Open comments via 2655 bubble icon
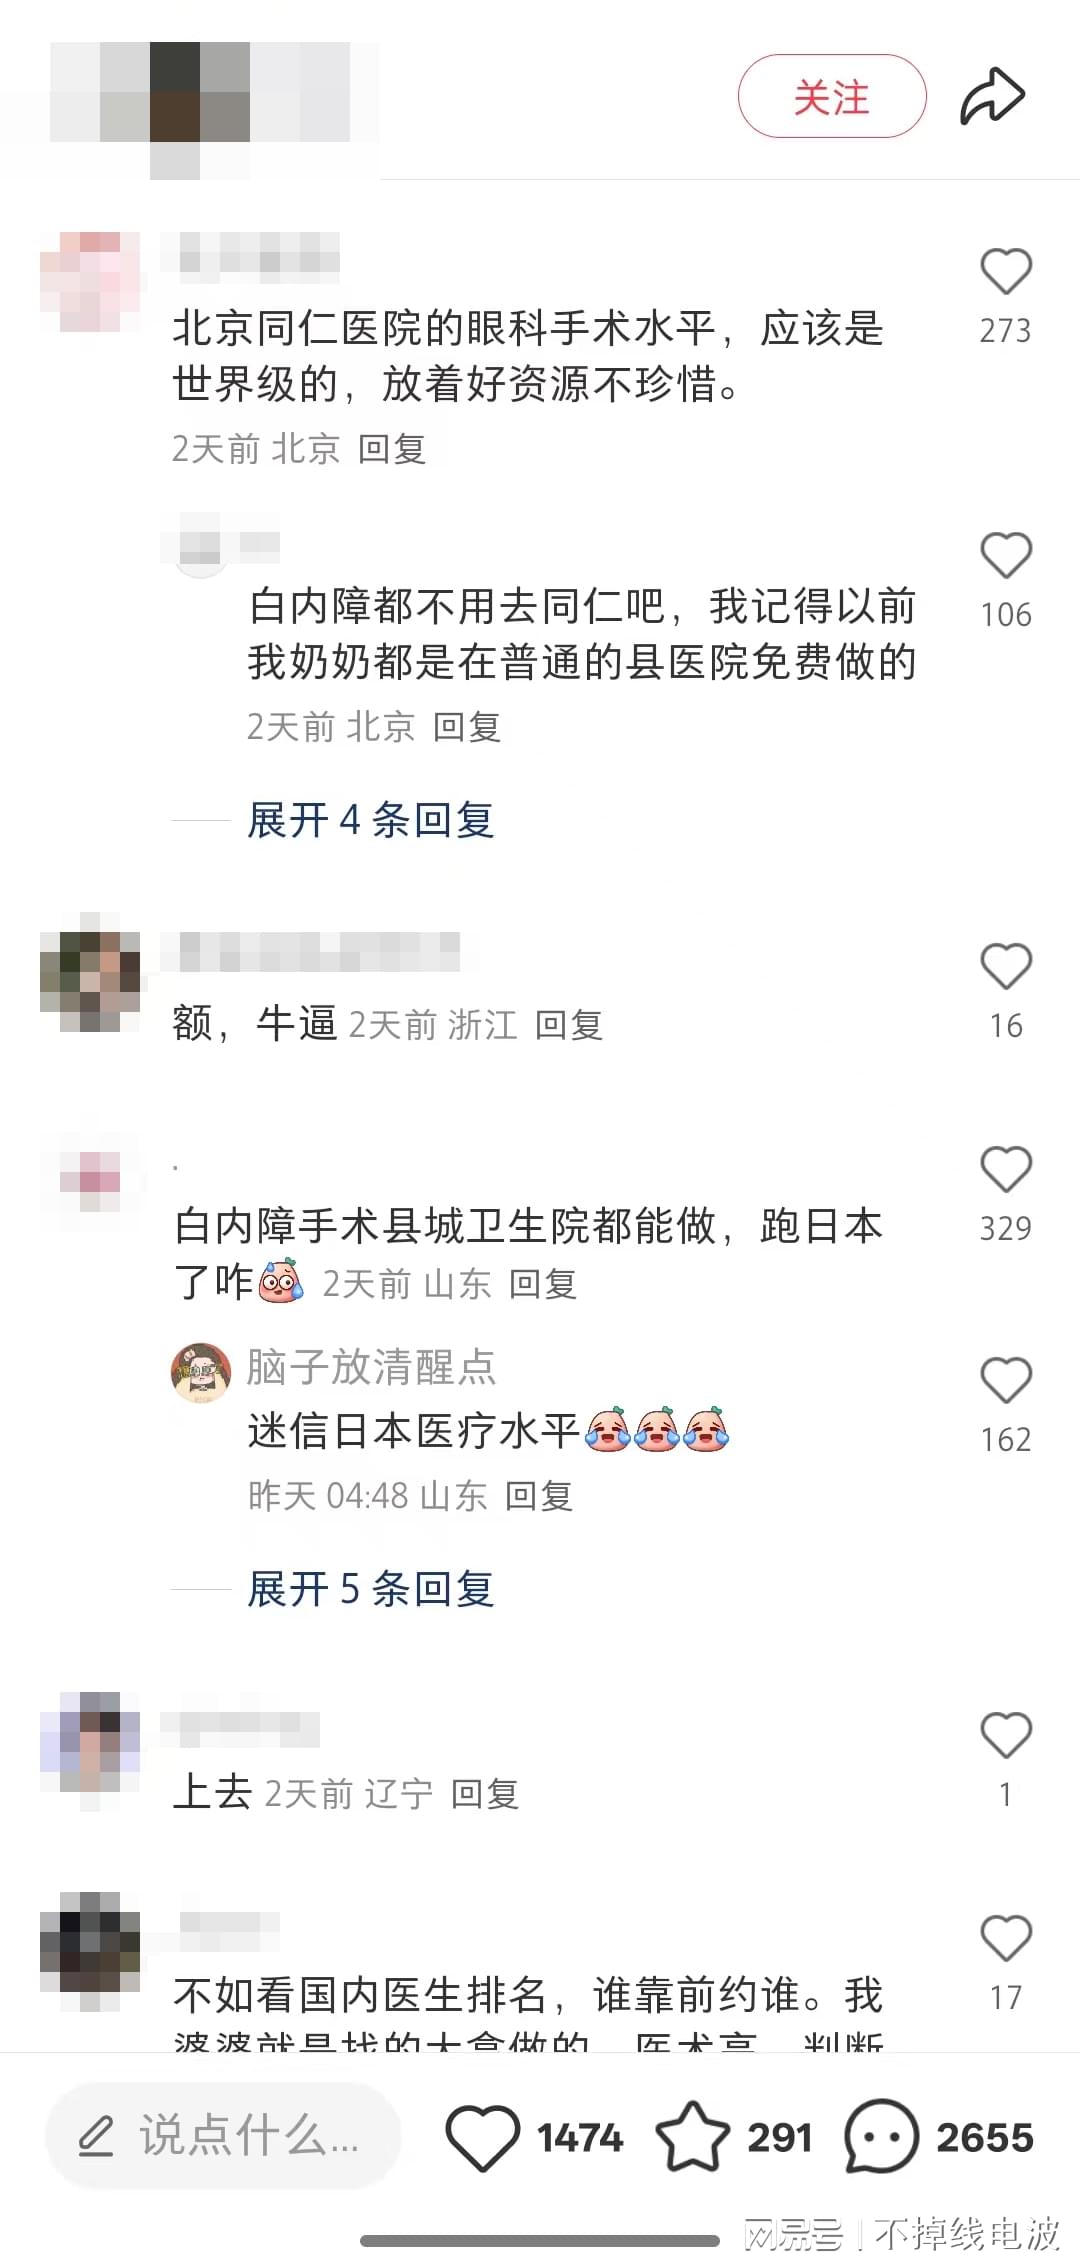 [x=881, y=2136]
